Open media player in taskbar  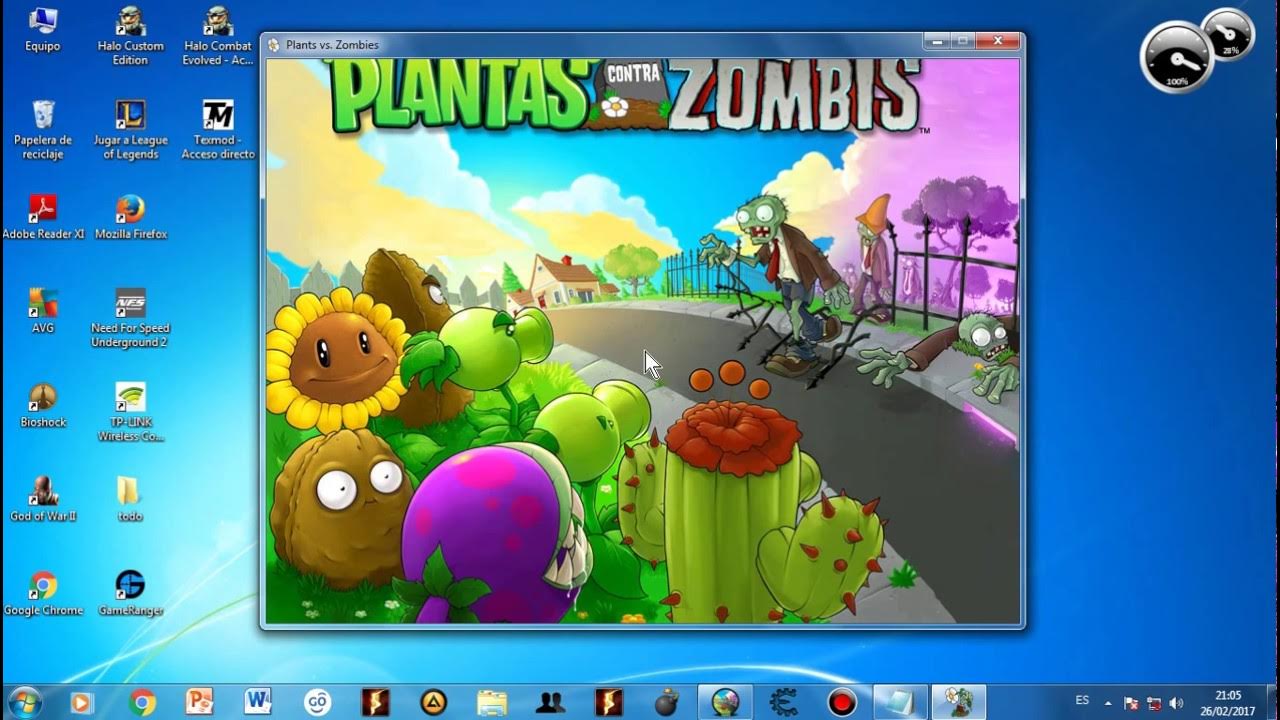click(x=80, y=702)
